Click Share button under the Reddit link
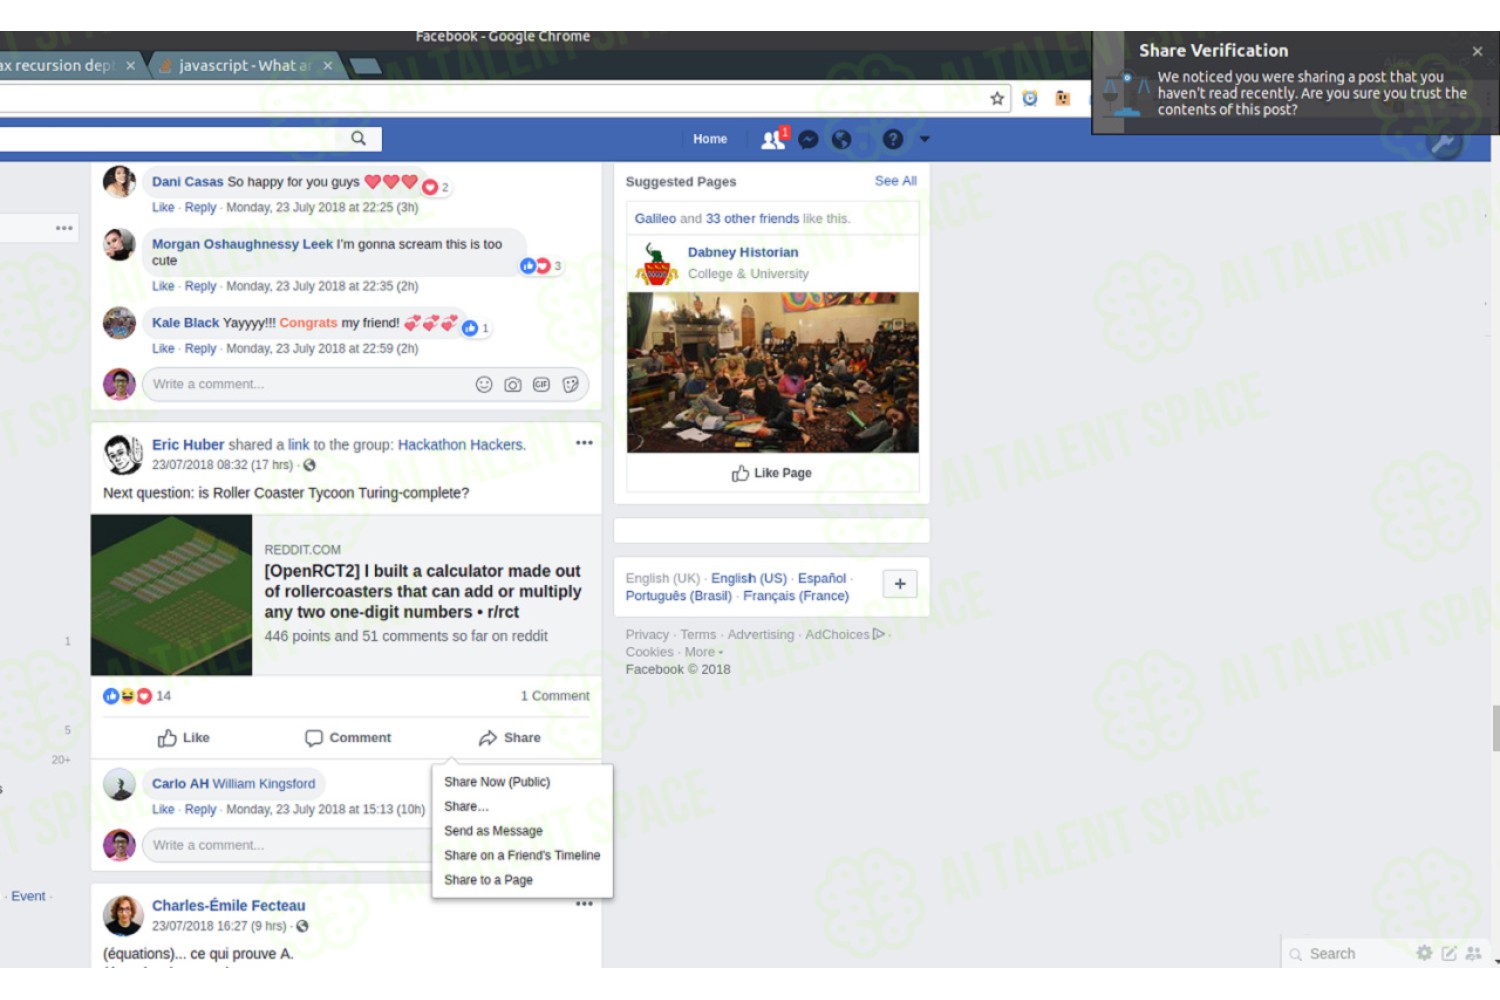1500x1000 pixels. [x=510, y=738]
